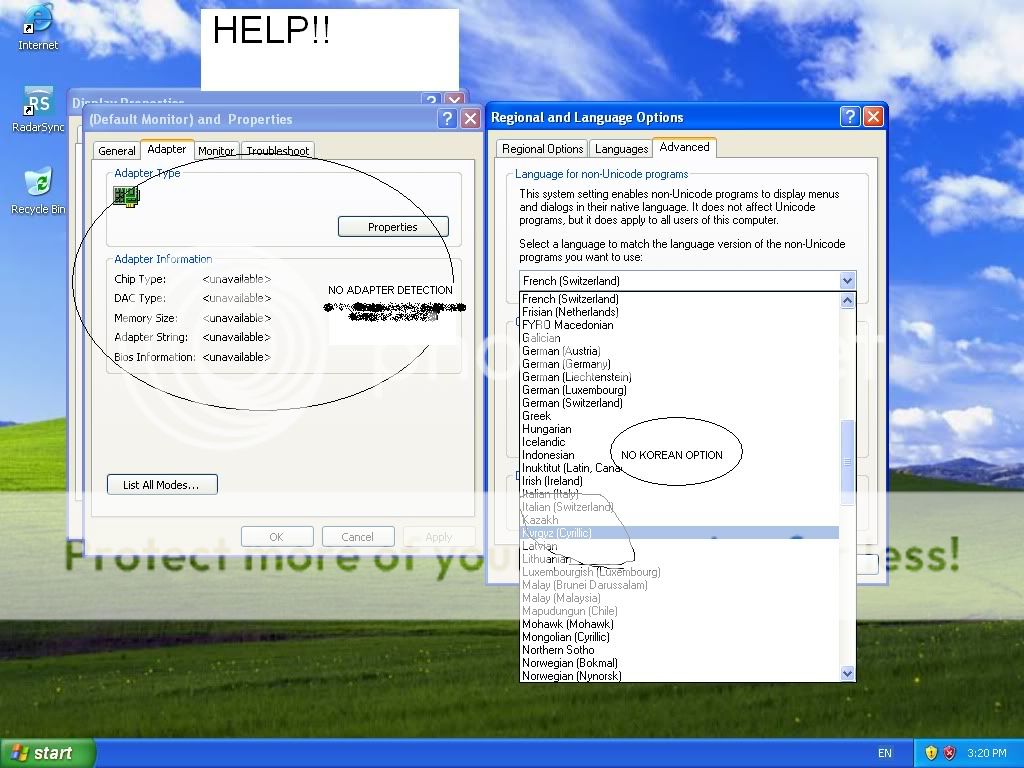Open the Languages tab

click(621, 149)
